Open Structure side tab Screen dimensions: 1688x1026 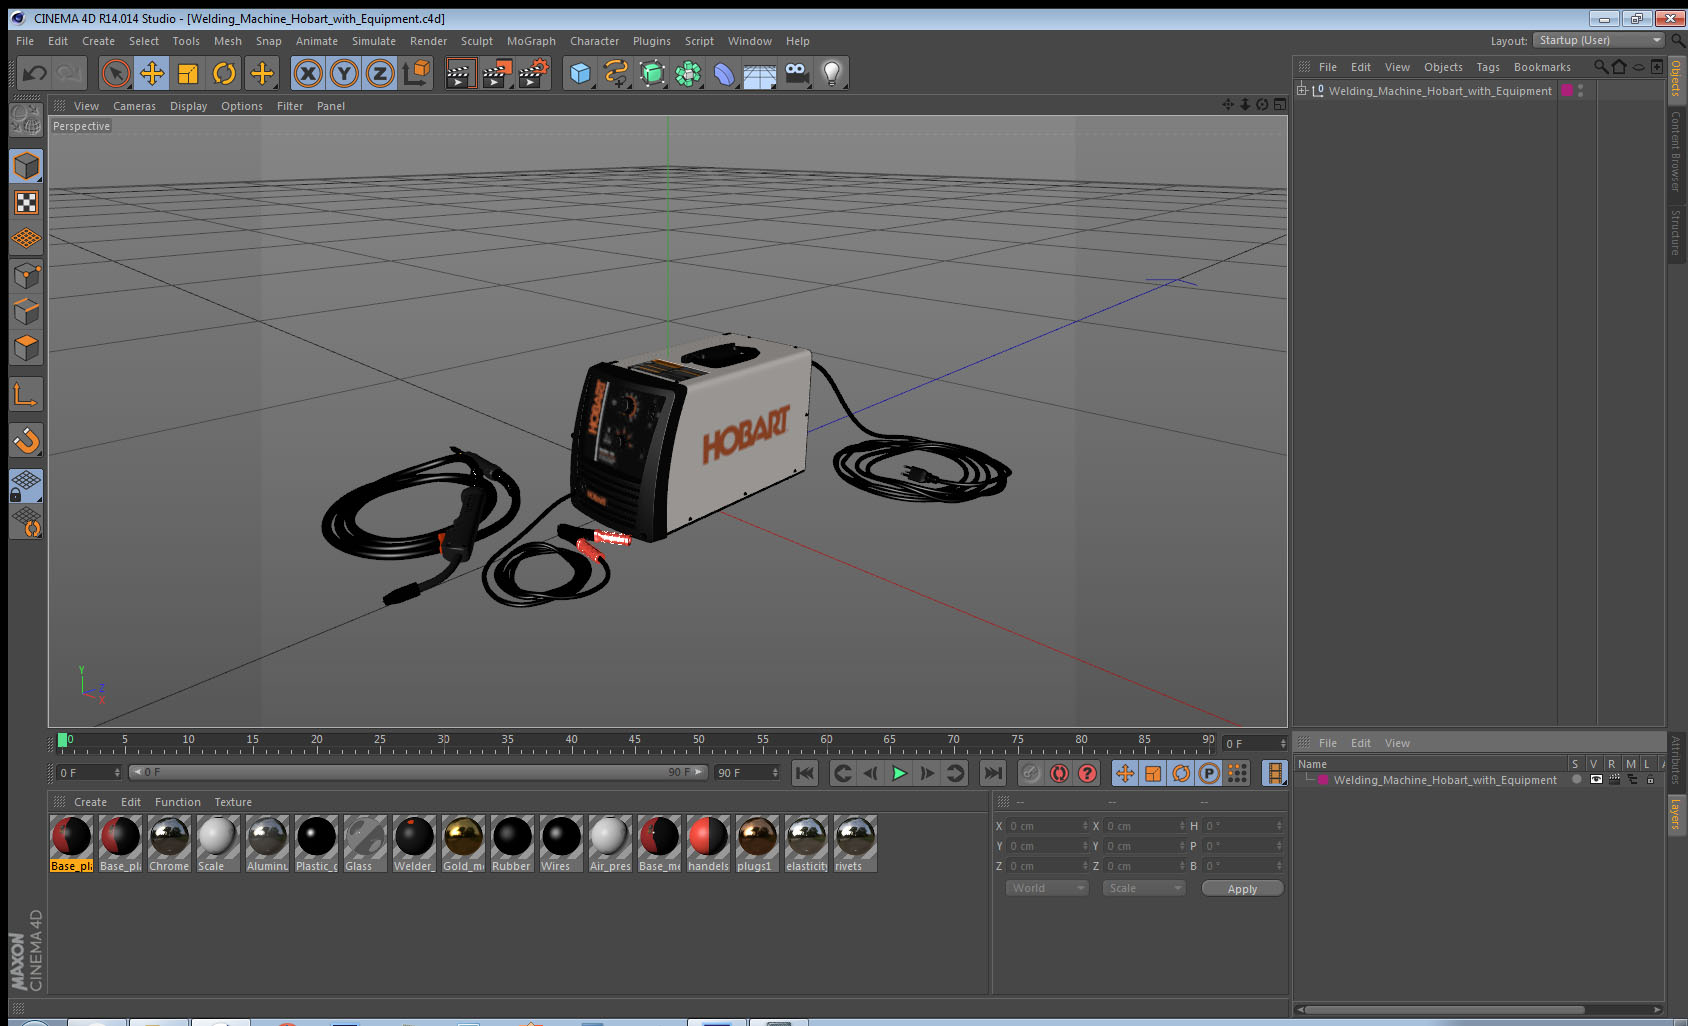tap(1676, 232)
